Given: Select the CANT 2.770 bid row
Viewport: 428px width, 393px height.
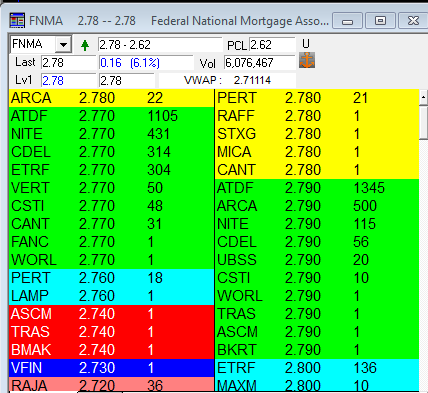Looking at the screenshot, I should coord(111,224).
